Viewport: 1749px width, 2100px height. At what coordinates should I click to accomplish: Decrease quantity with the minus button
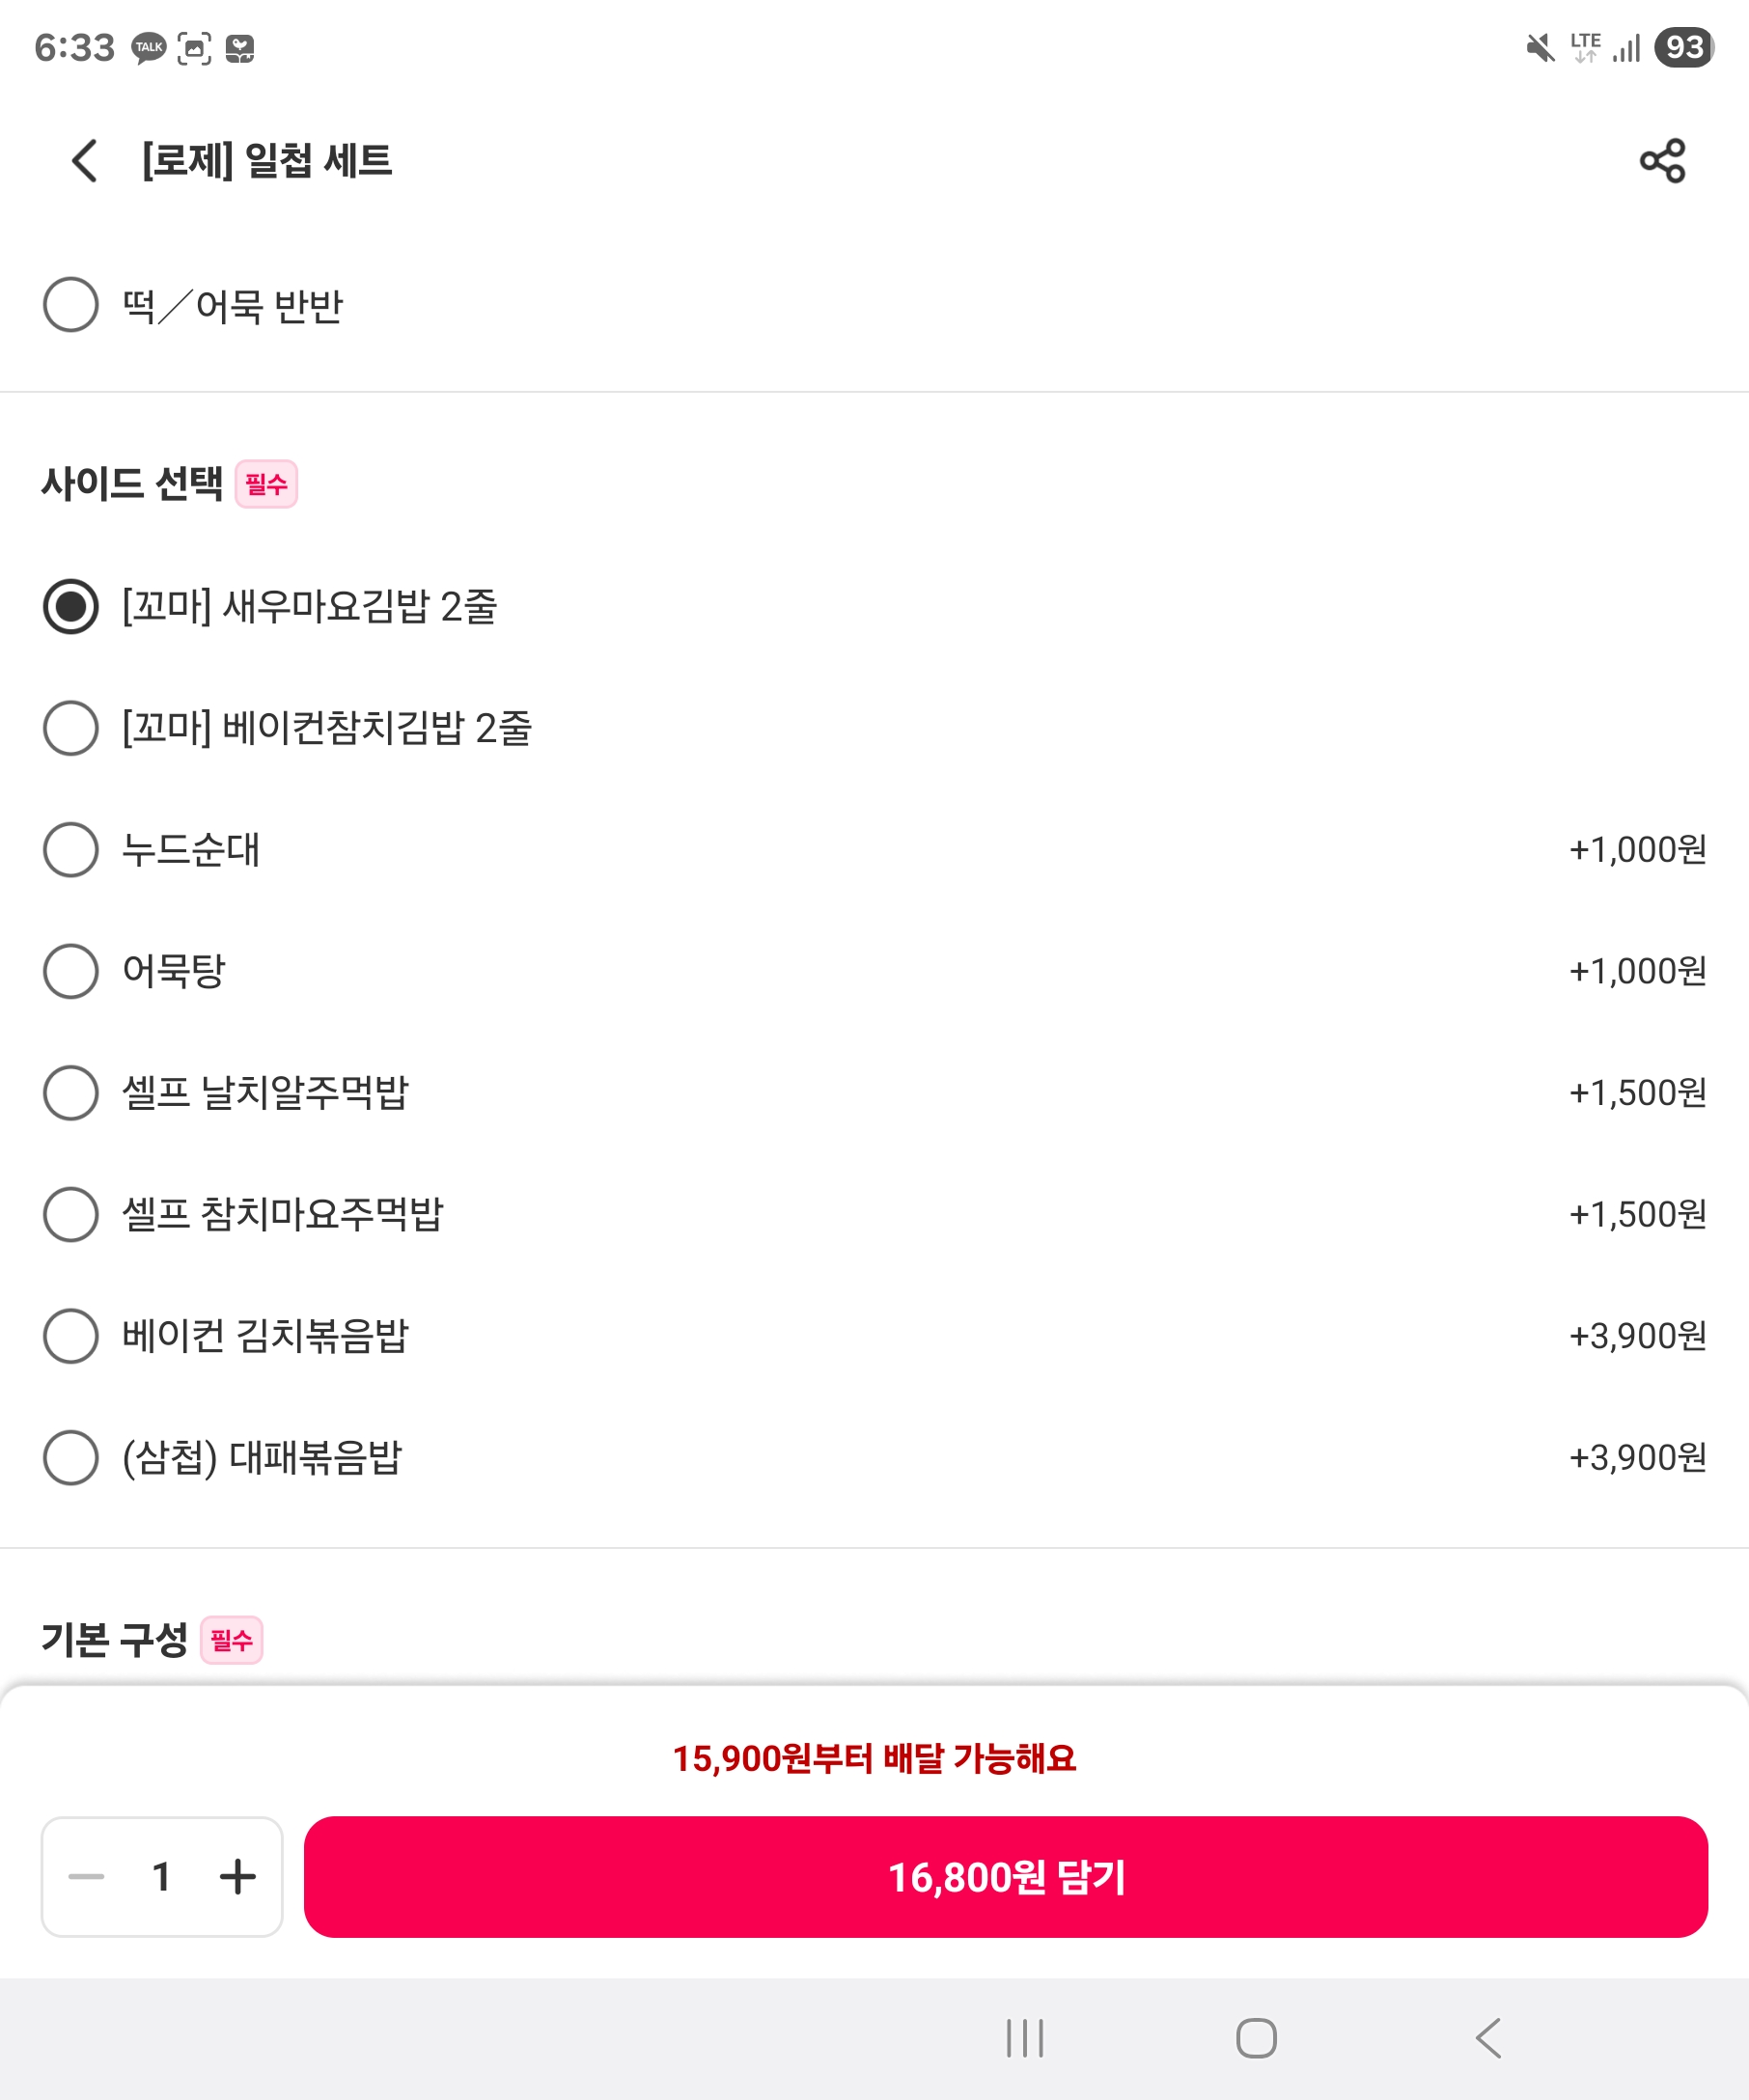click(x=86, y=1877)
